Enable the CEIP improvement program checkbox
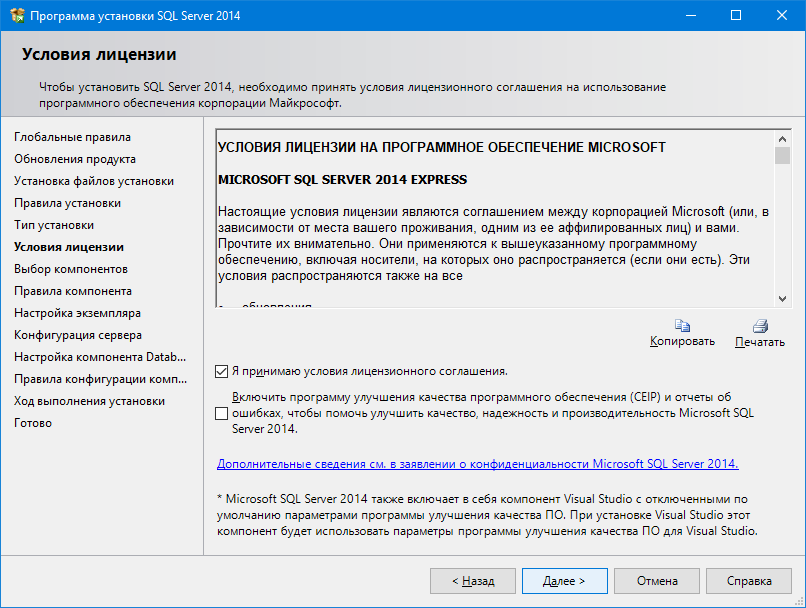Screen dimensions: 806x608 [221, 412]
